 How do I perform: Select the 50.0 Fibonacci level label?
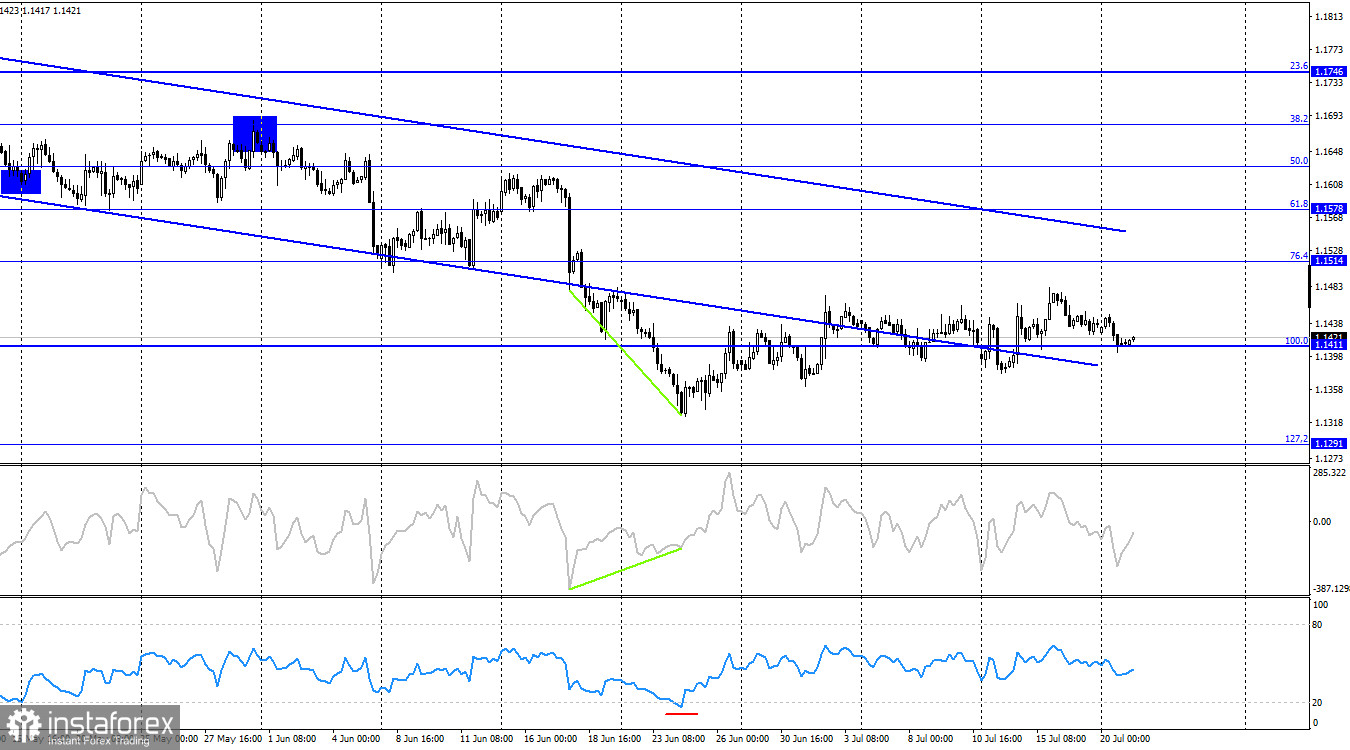point(1298,161)
